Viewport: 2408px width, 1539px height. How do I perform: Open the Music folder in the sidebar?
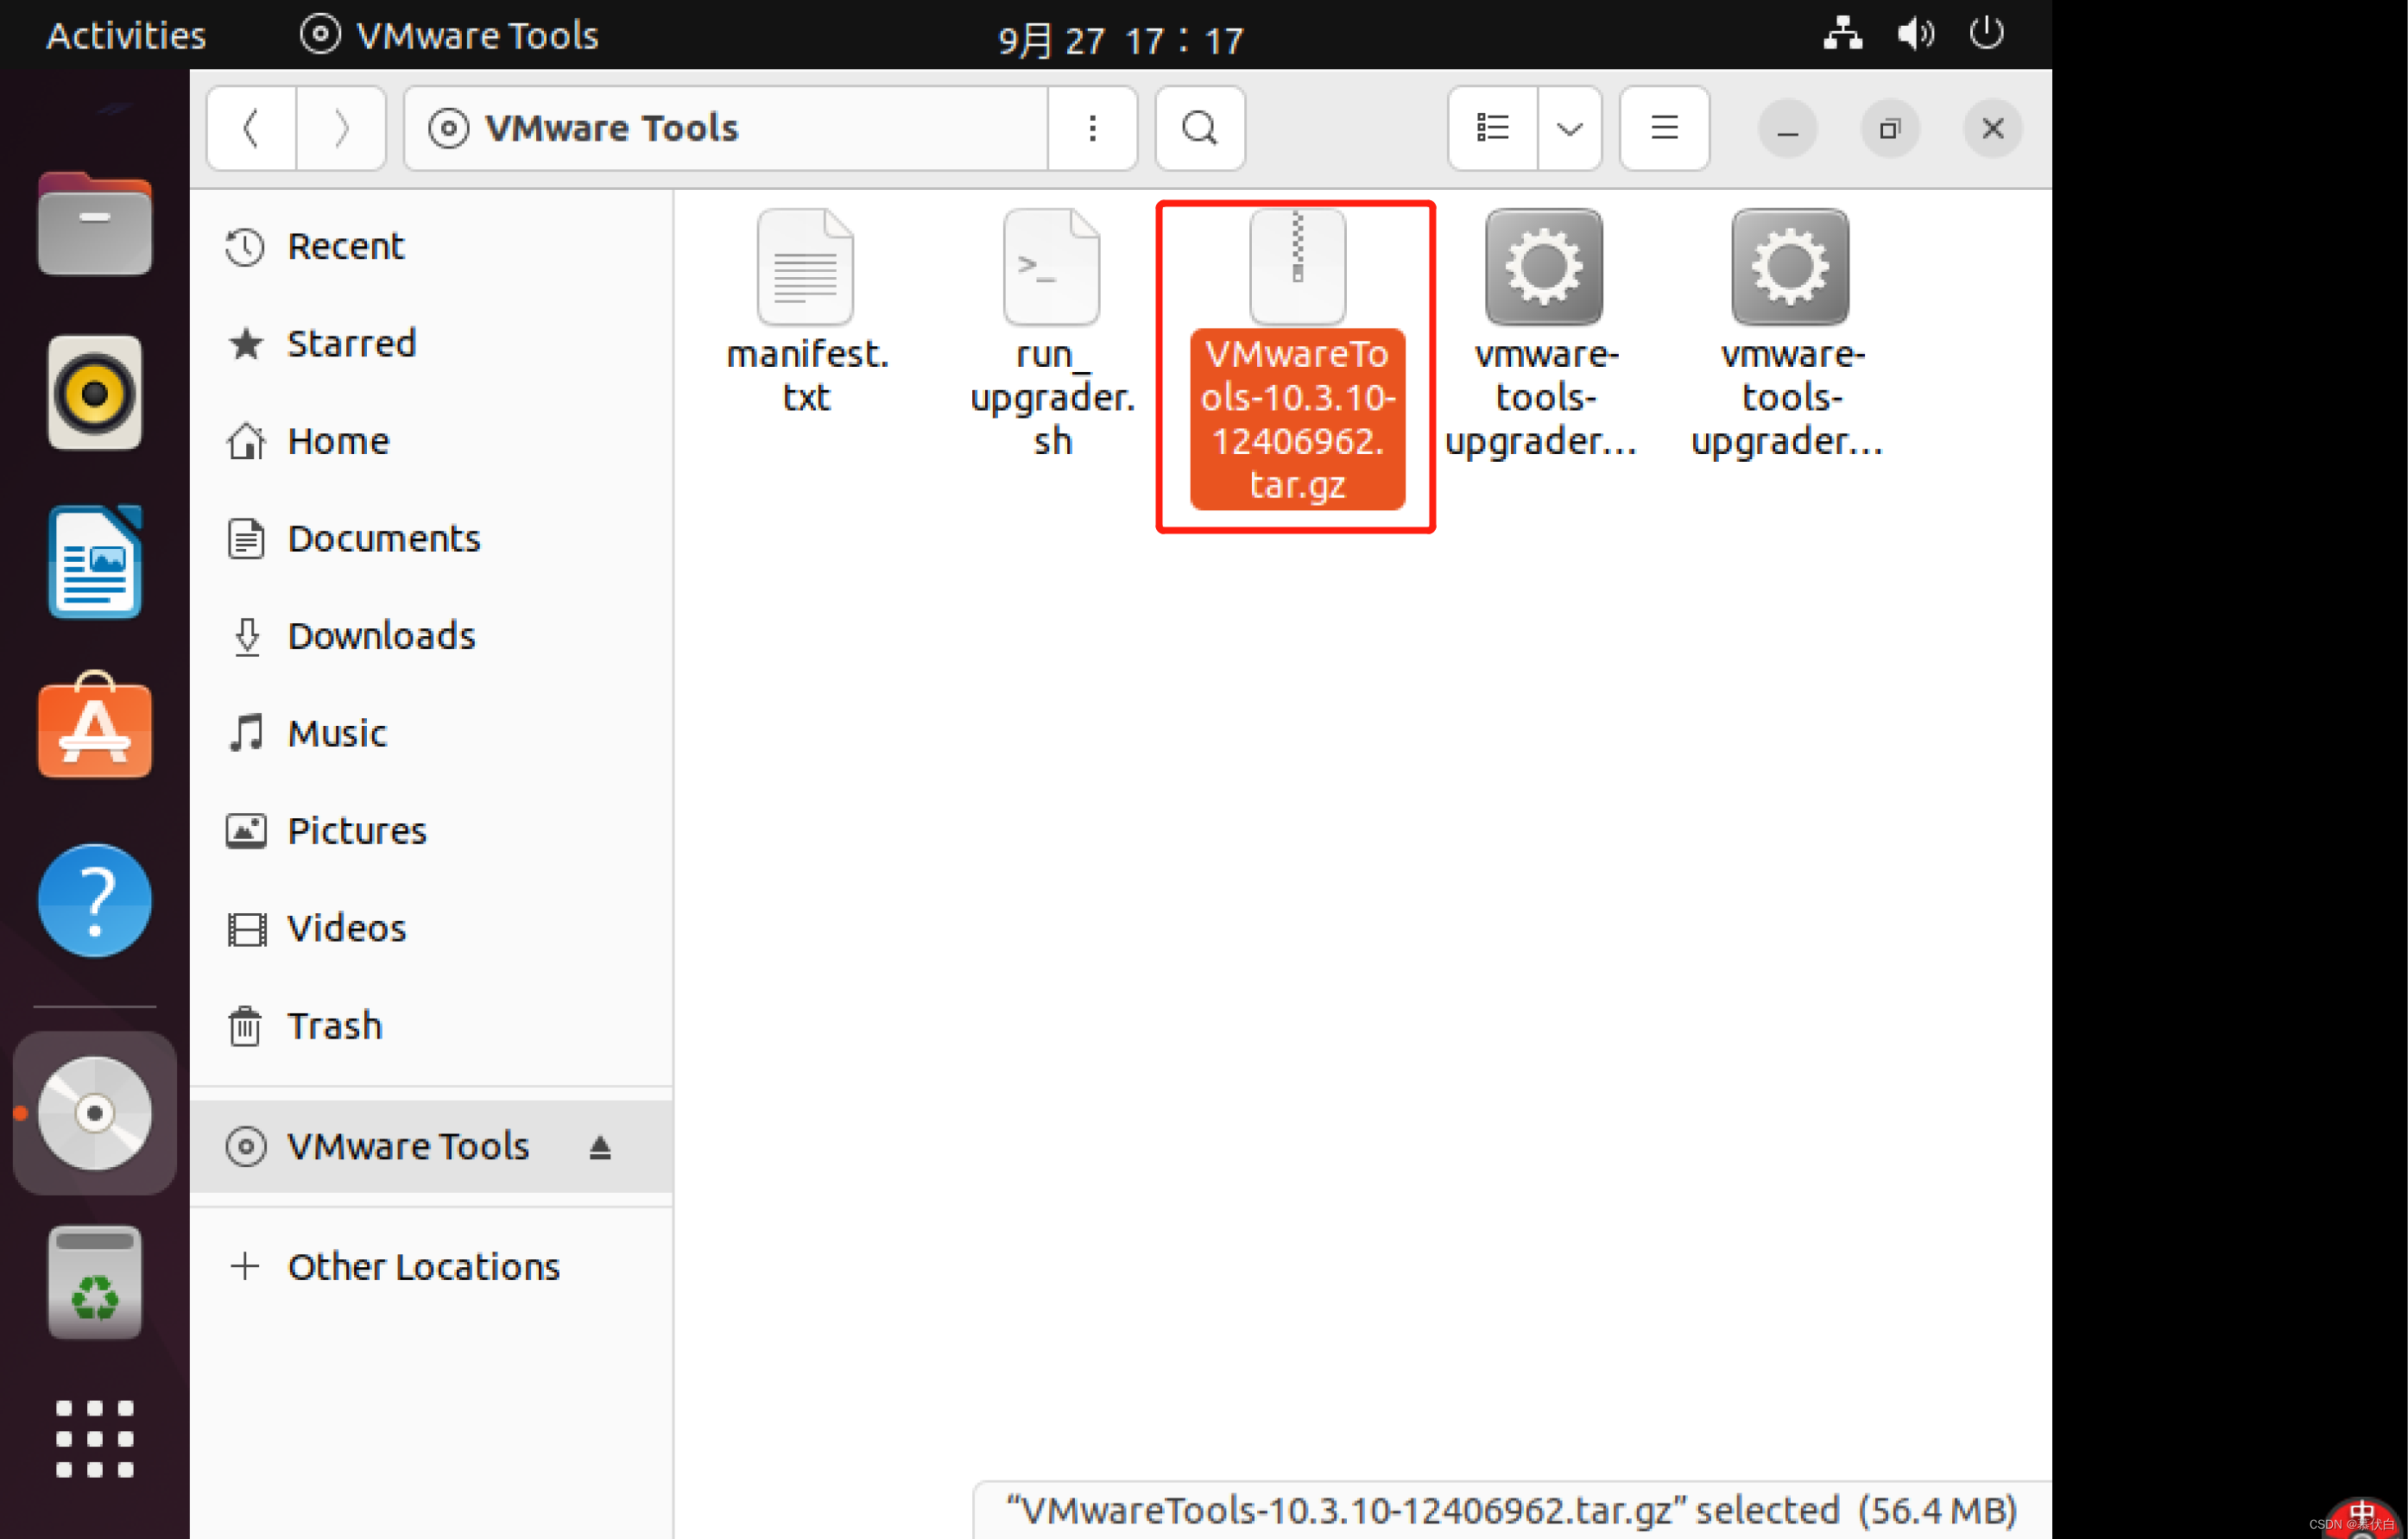431,733
